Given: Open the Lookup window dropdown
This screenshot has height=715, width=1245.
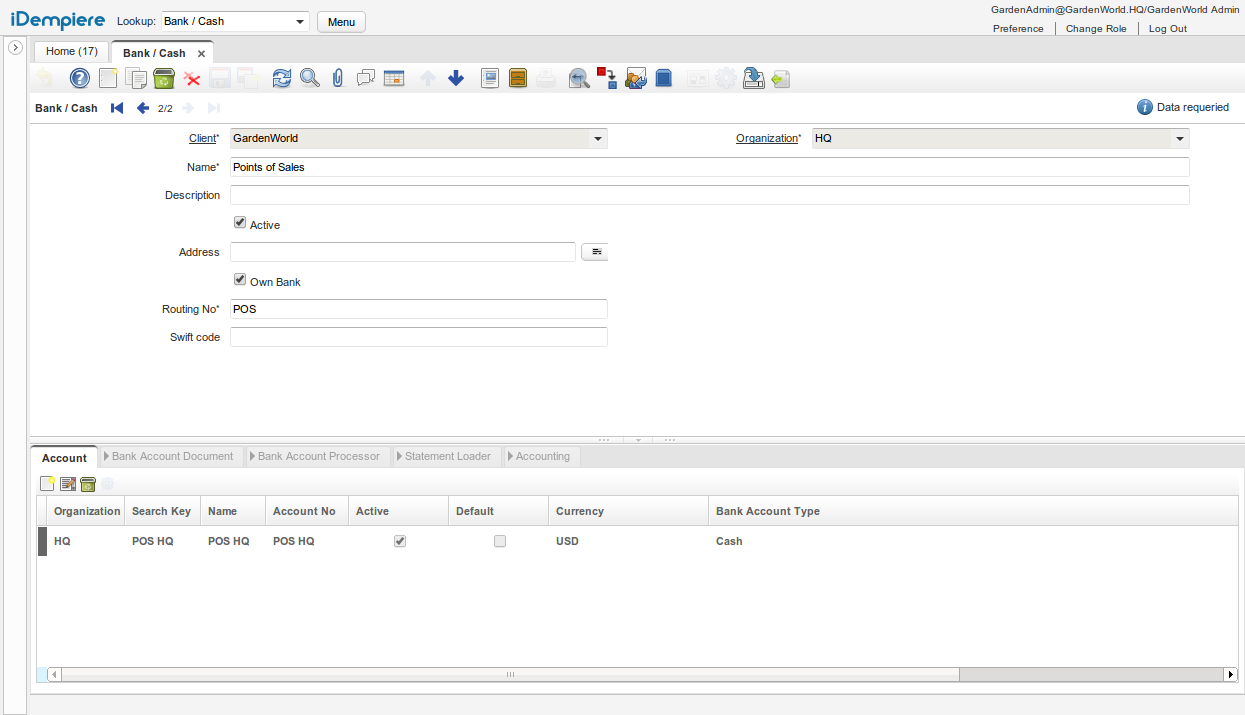Looking at the screenshot, I should (x=301, y=22).
